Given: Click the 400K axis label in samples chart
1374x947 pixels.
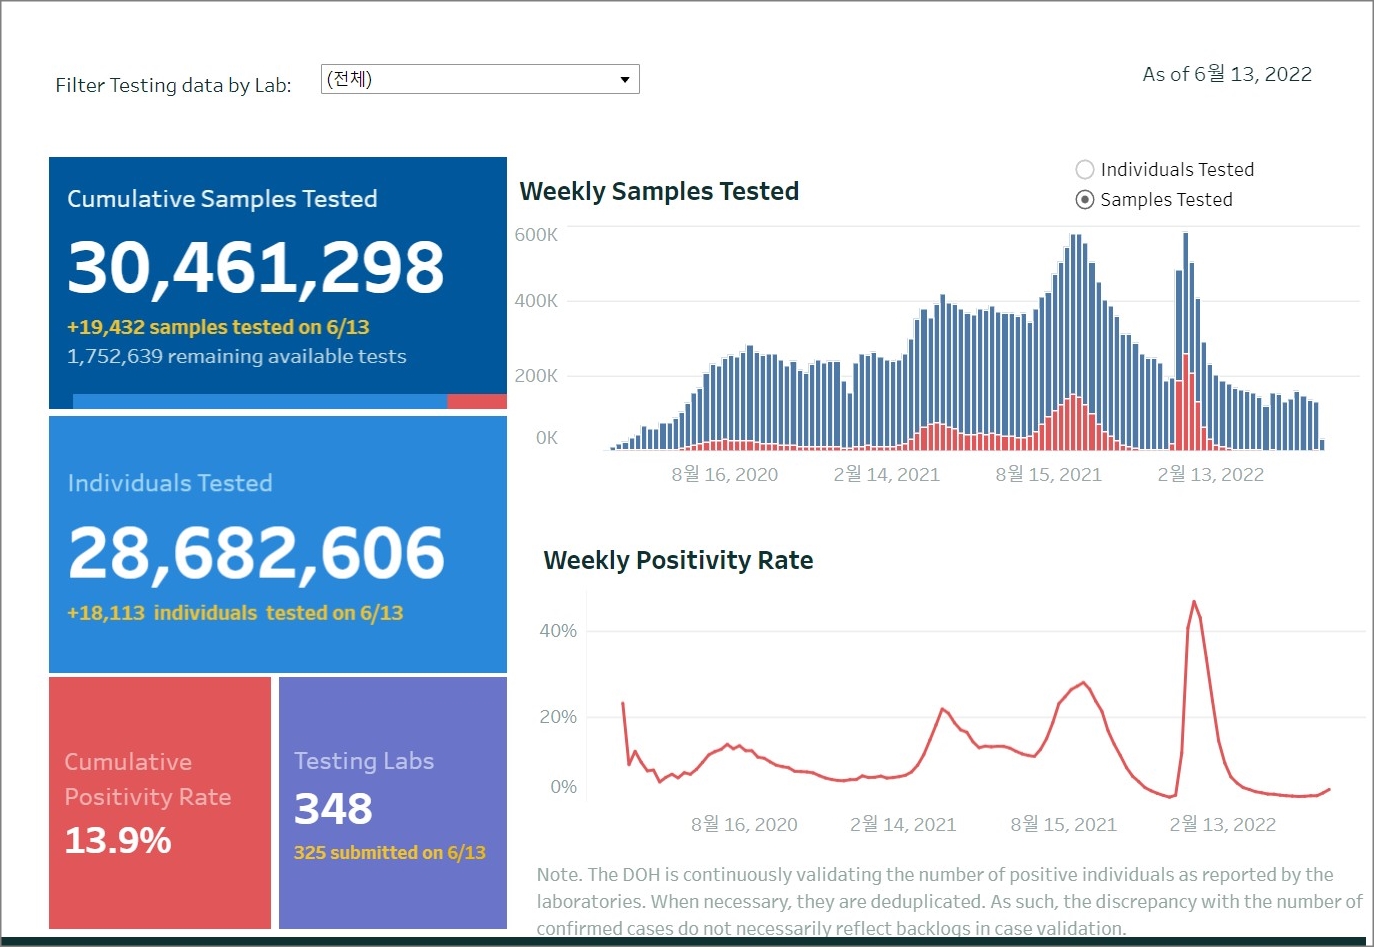Looking at the screenshot, I should tap(536, 301).
